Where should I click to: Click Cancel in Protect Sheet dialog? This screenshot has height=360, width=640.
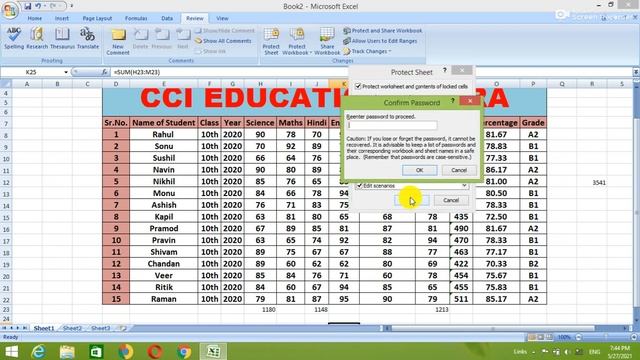[451, 200]
